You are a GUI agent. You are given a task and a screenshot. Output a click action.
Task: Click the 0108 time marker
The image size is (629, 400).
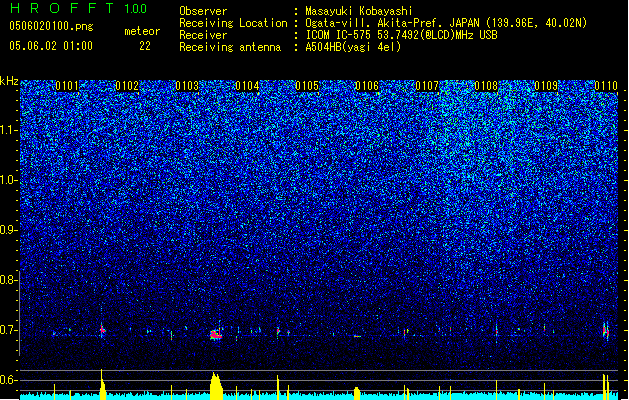coord(486,86)
